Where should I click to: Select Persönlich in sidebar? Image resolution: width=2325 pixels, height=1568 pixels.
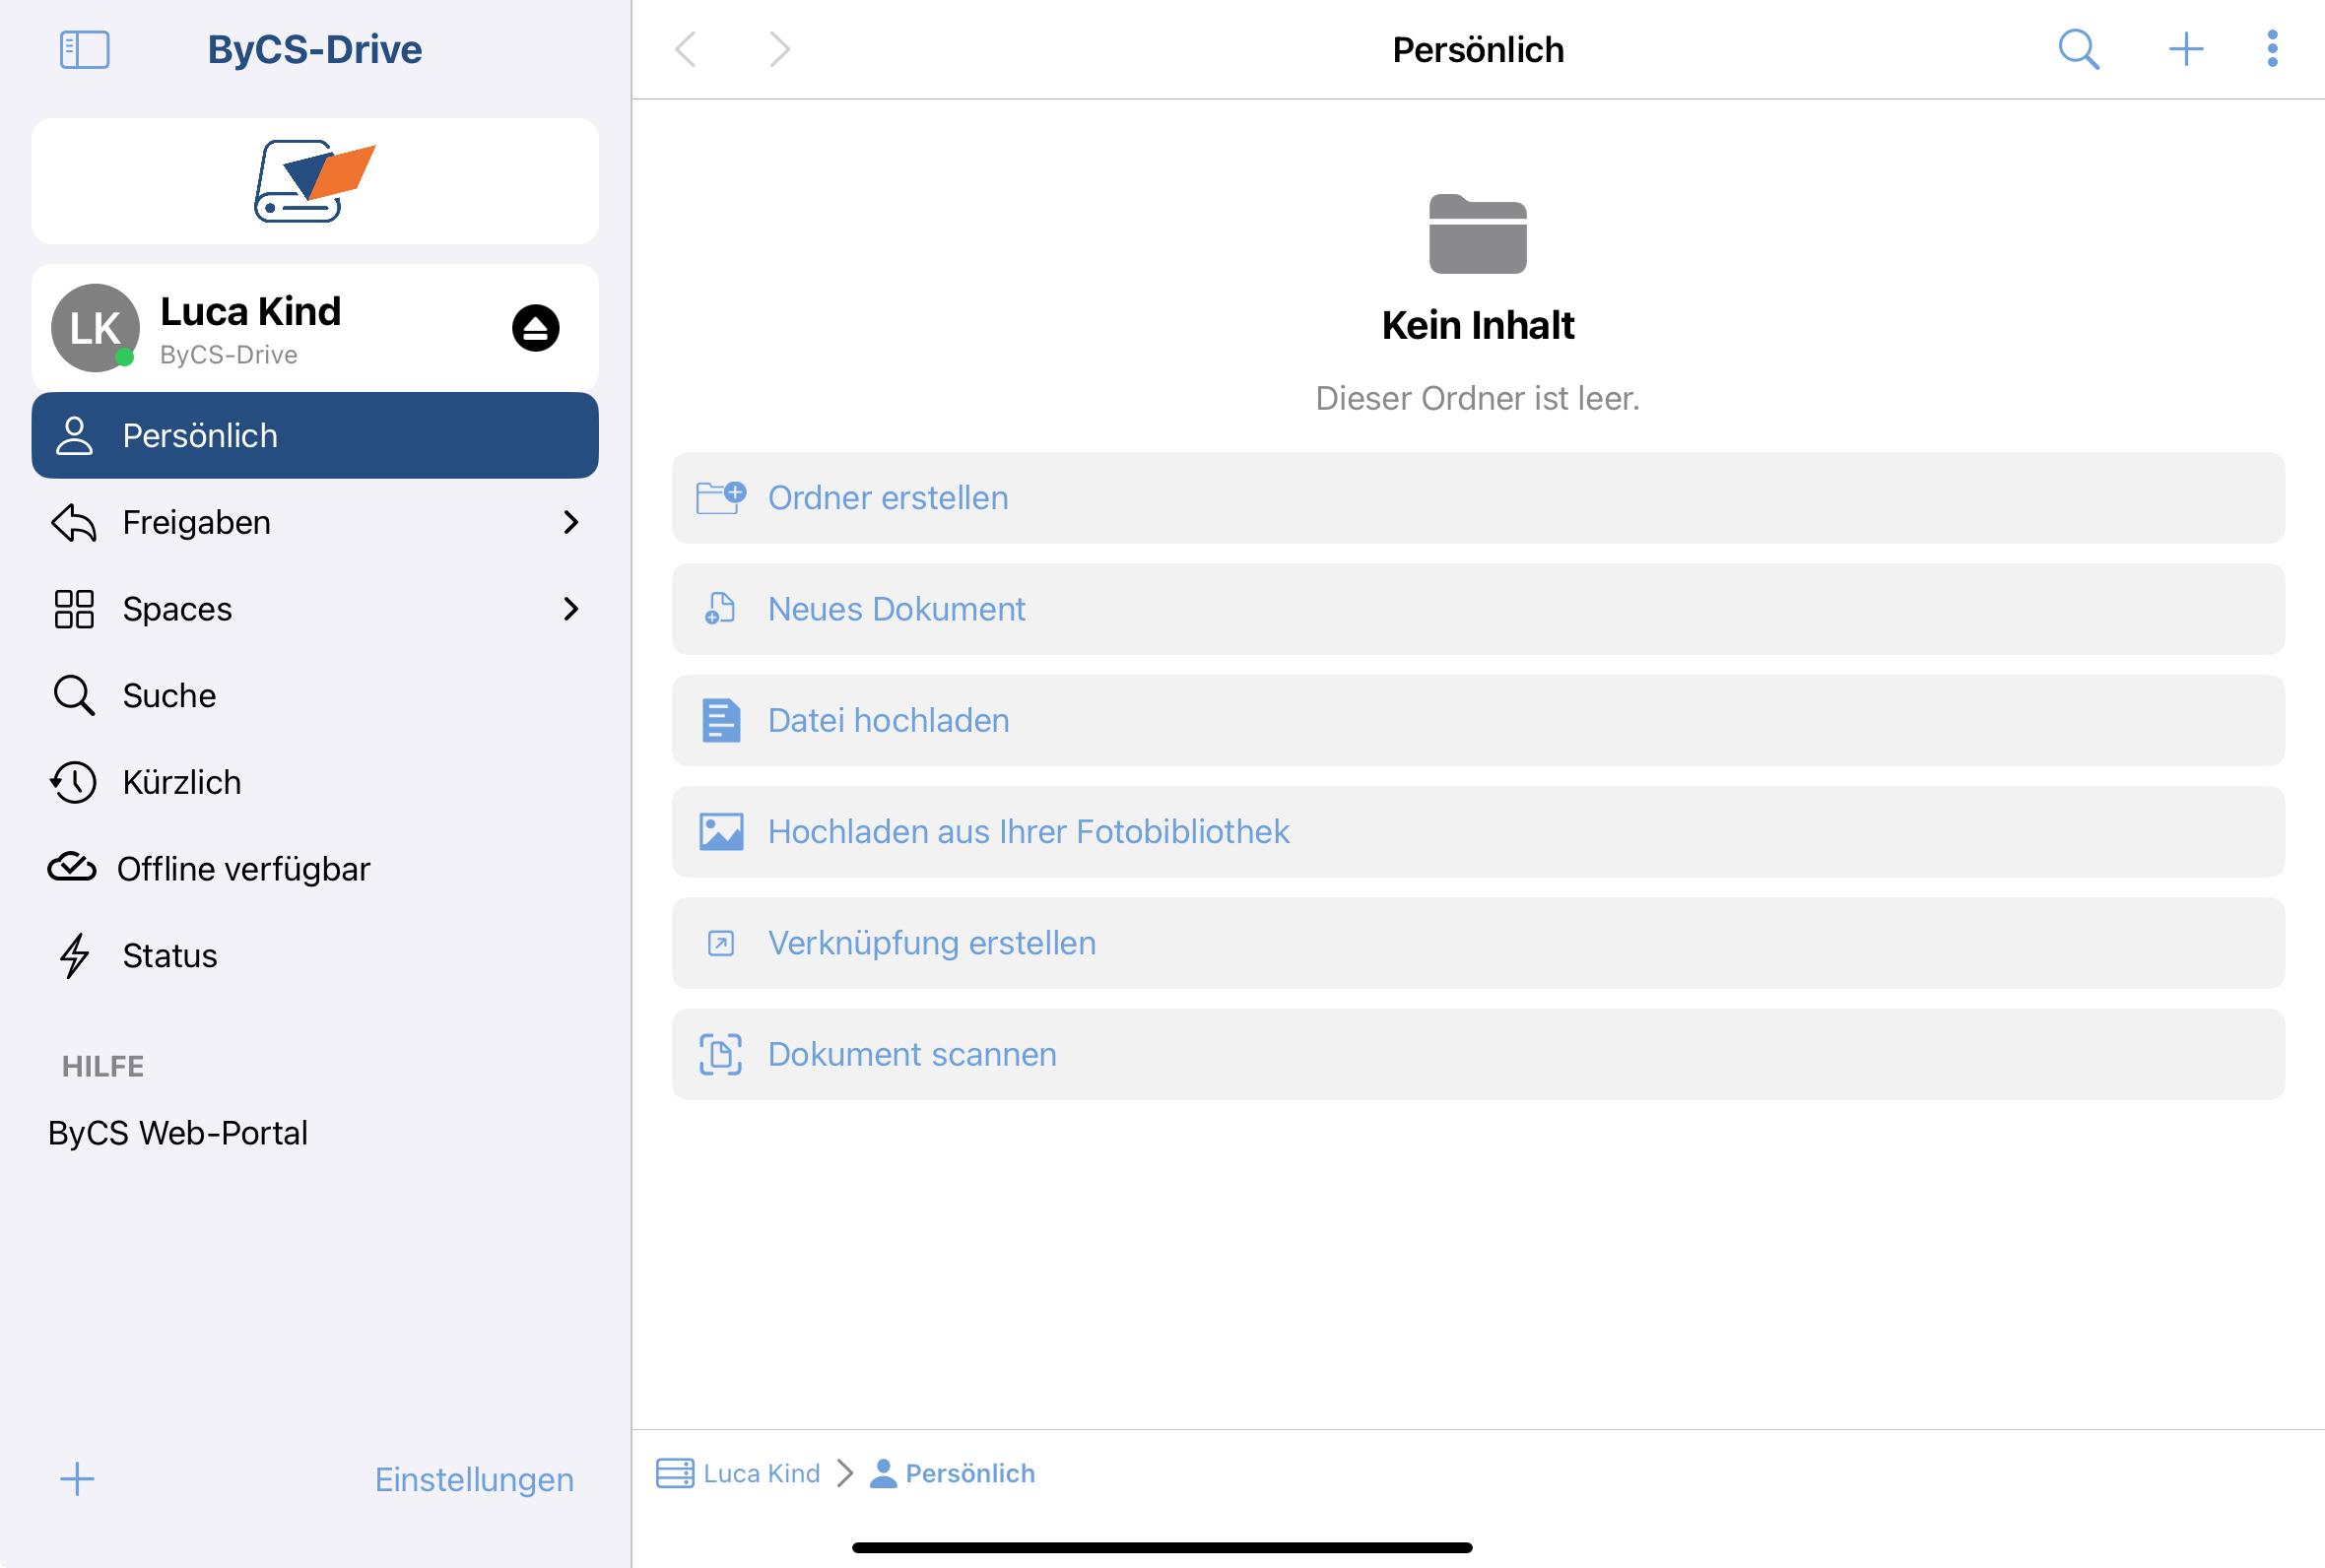[x=314, y=436]
